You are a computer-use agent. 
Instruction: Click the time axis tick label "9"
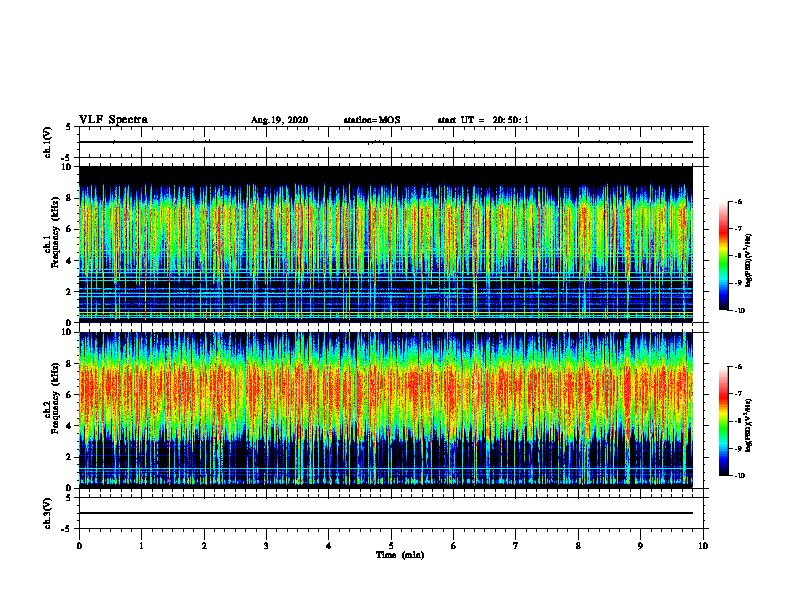(x=640, y=546)
